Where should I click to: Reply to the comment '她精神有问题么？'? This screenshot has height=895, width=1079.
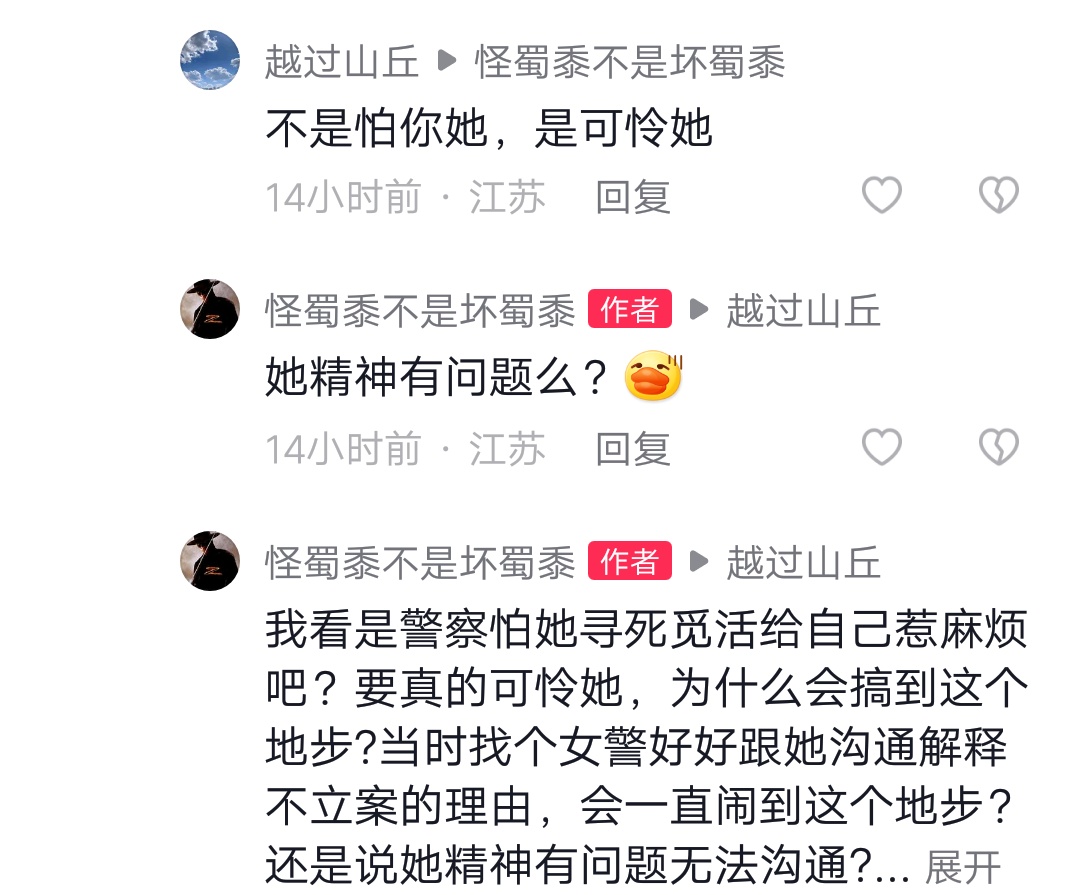(x=632, y=449)
